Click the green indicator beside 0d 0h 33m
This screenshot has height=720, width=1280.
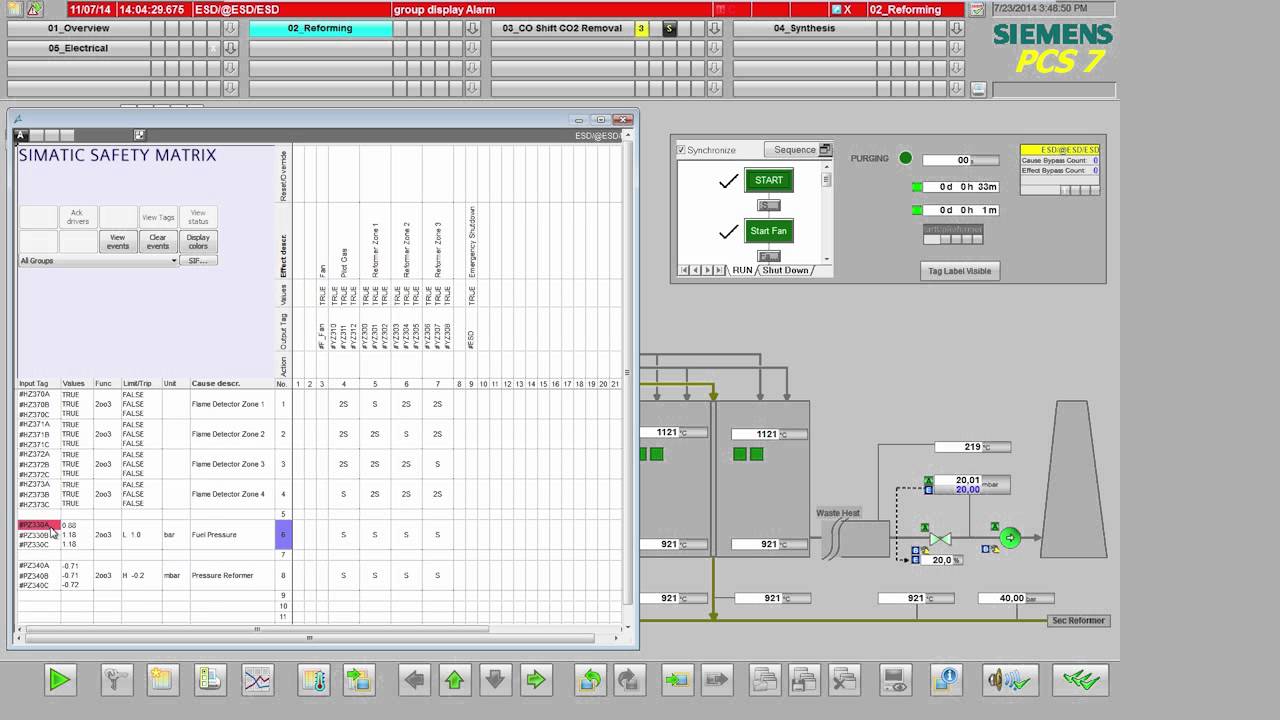click(x=917, y=187)
